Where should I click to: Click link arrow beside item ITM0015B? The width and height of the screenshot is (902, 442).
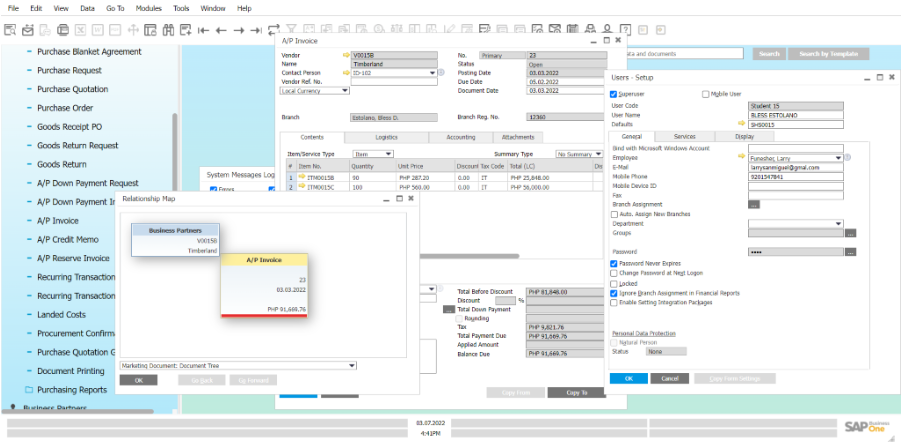302,177
